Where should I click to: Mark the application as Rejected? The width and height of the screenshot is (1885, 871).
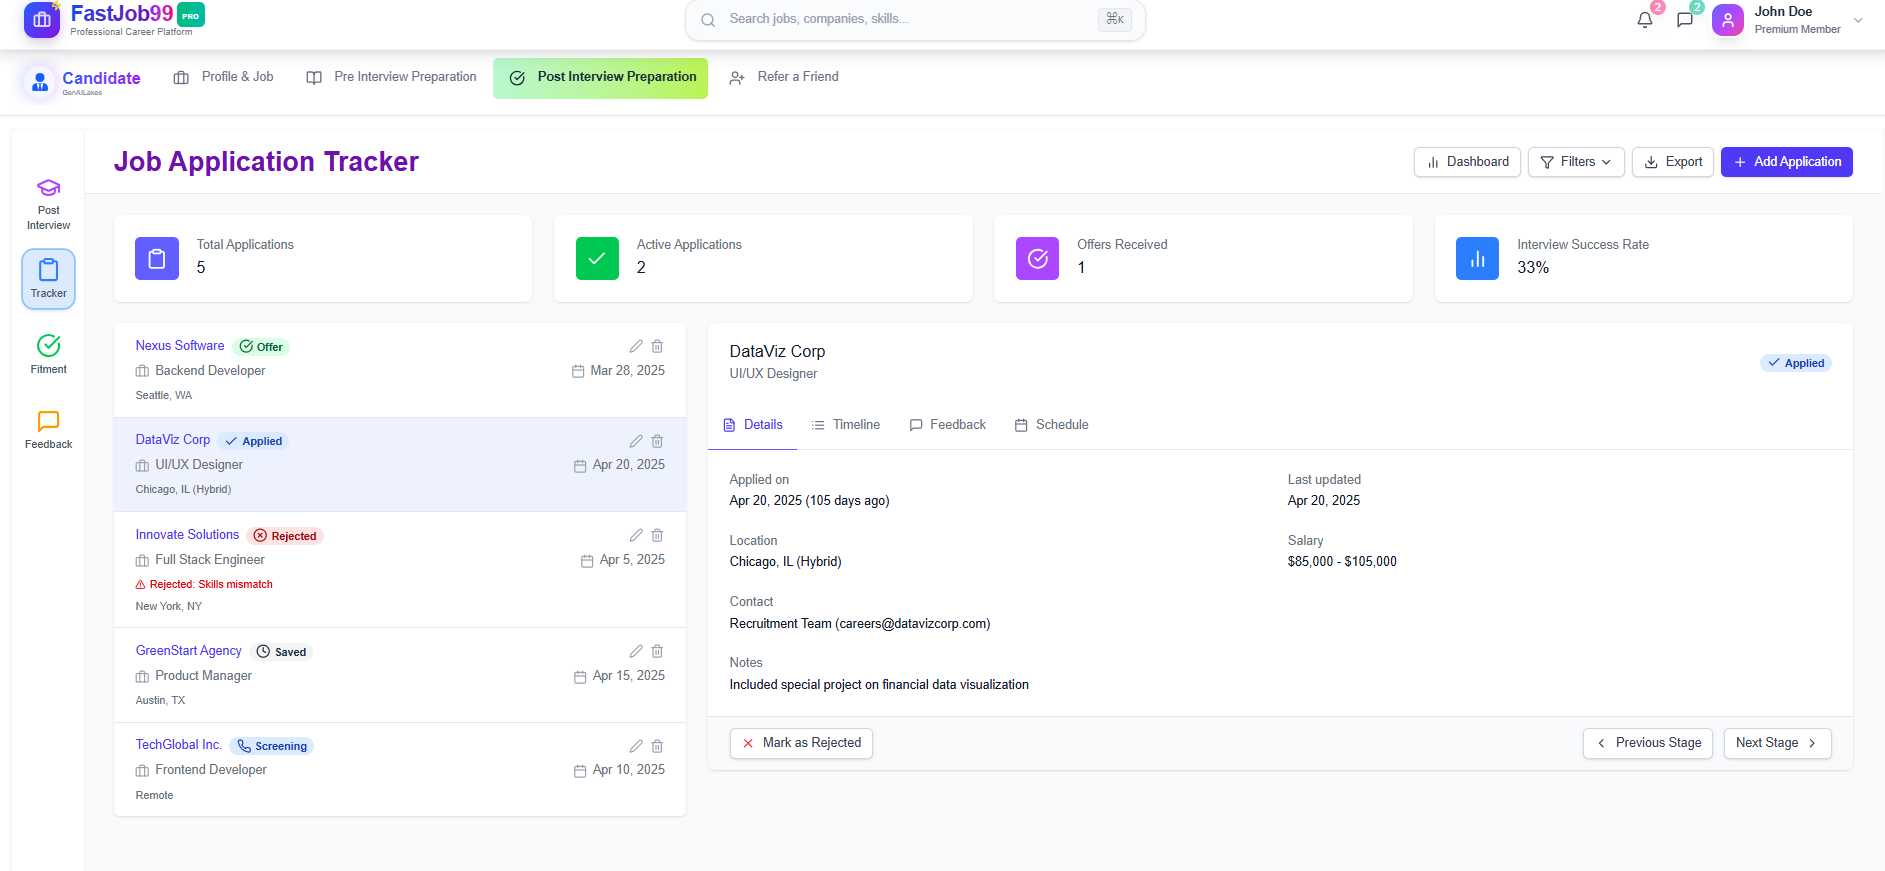(801, 743)
